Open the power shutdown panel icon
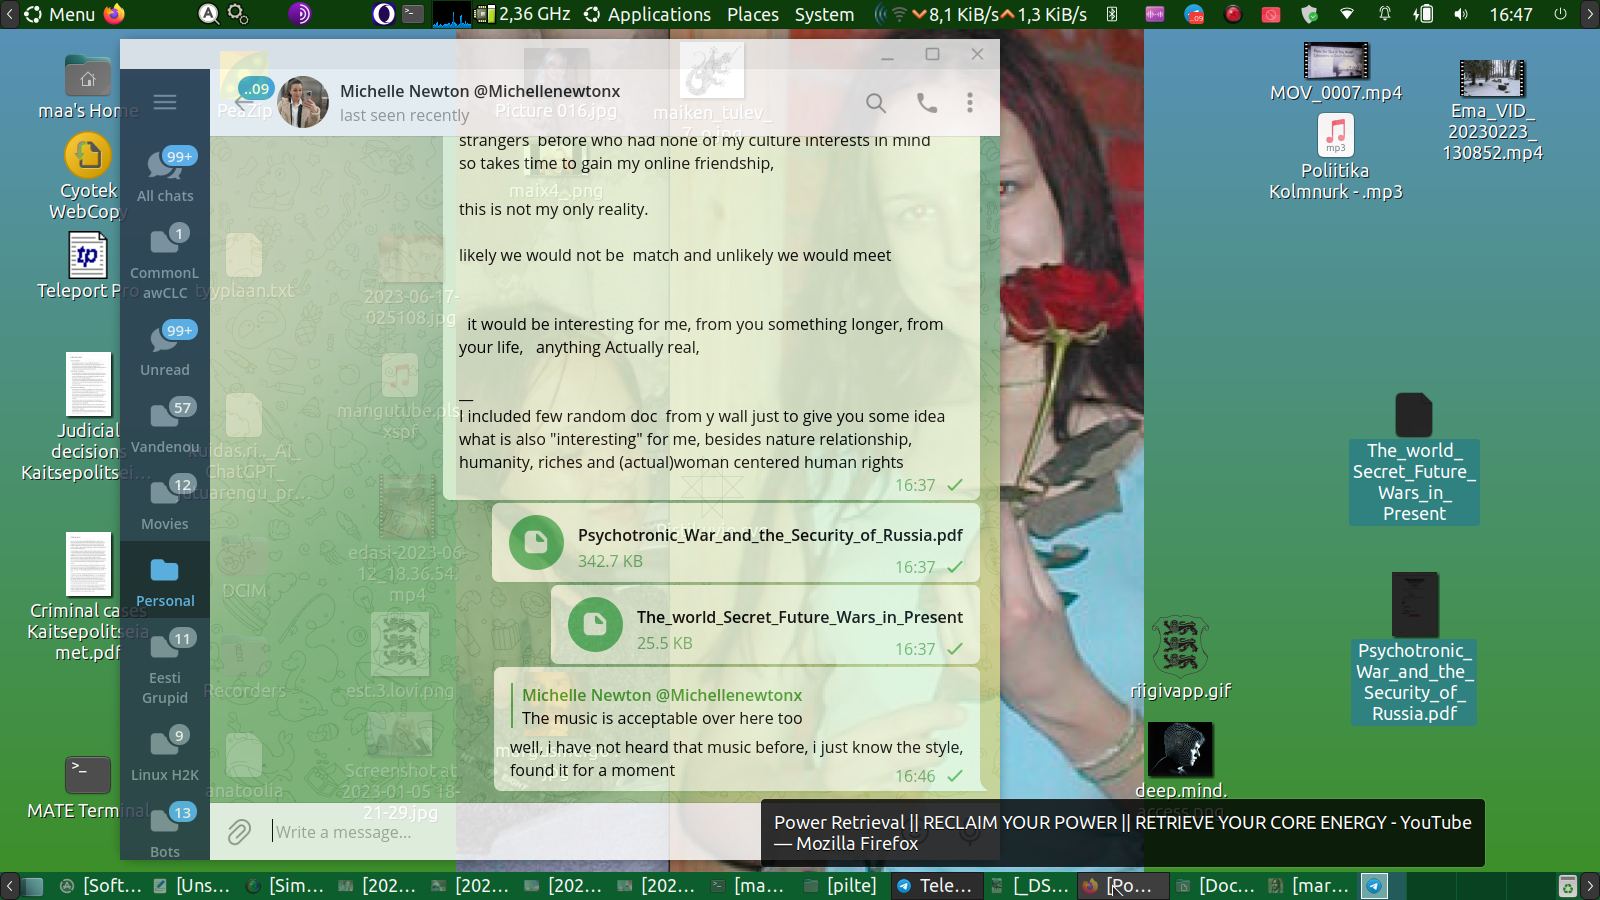 [1560, 14]
